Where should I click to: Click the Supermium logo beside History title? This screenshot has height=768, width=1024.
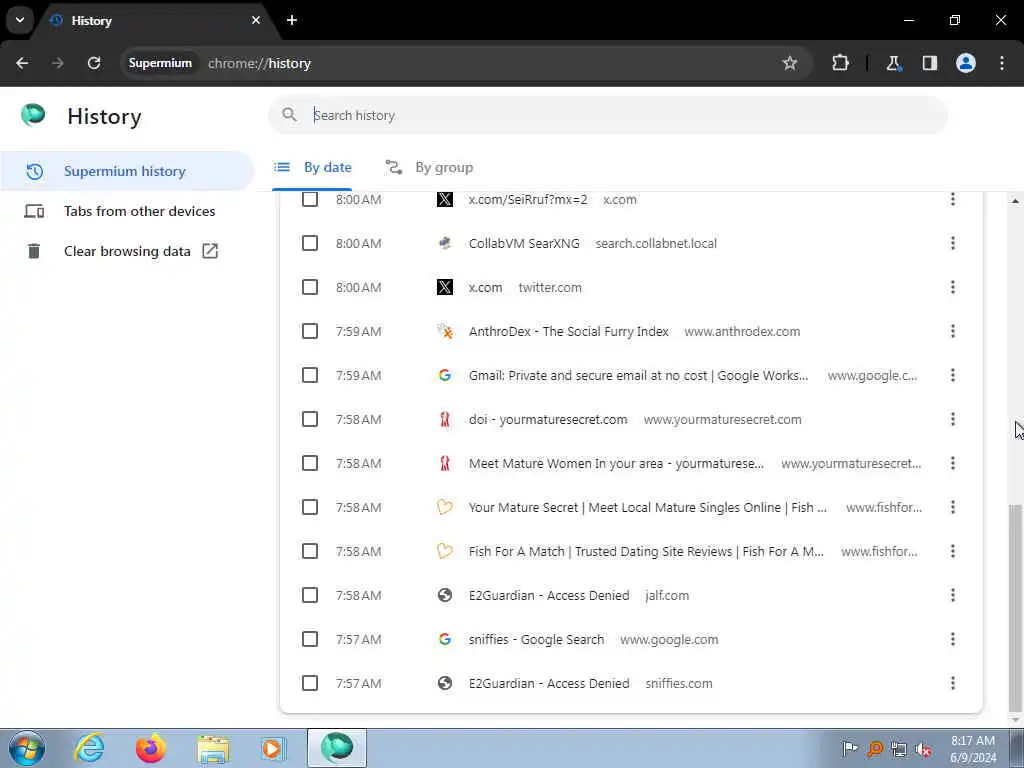click(x=33, y=115)
